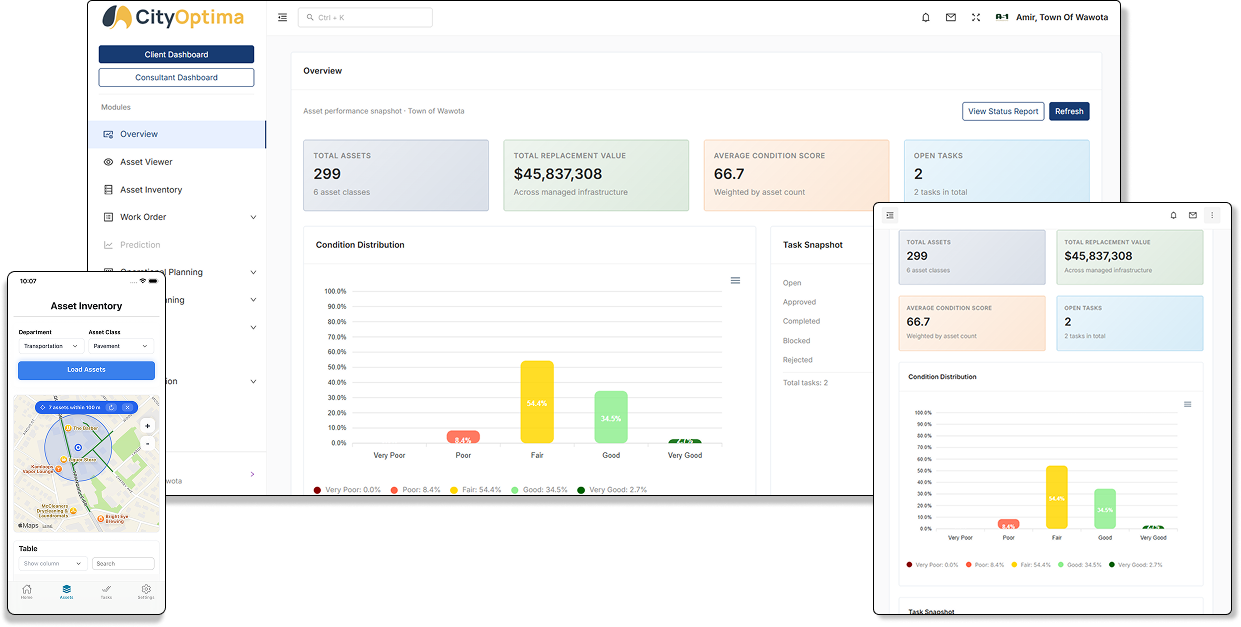This screenshot has height=627, width=1241.
Task: Open the Asset Class dropdown showing Pavement
Action: (x=121, y=346)
